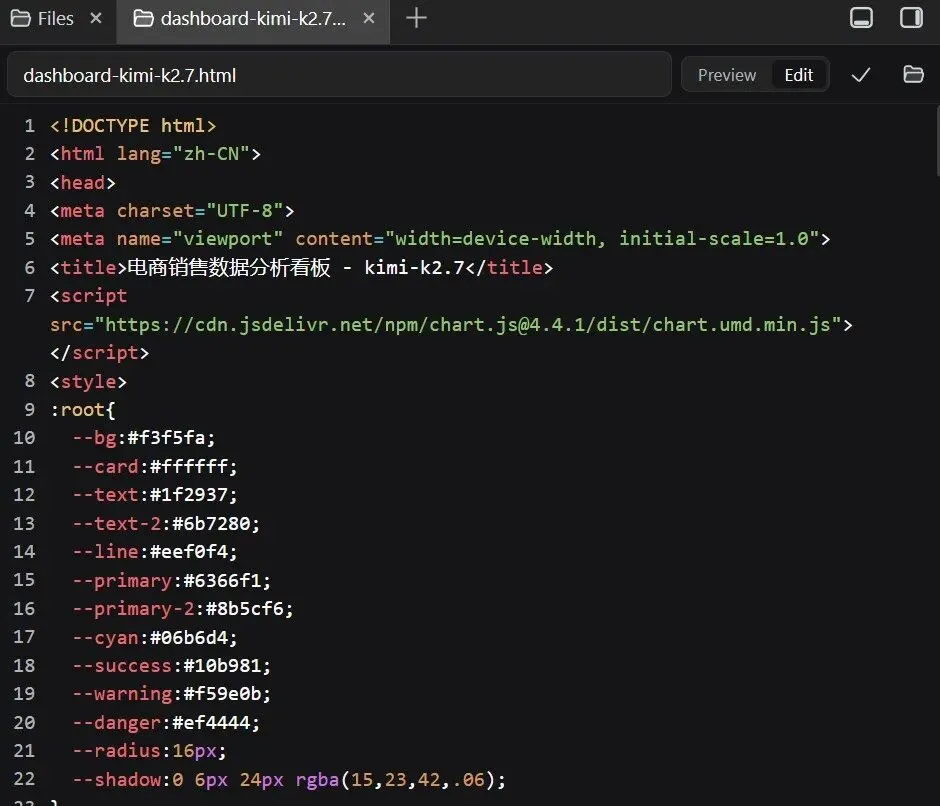Click the <style> tag on line 8

coord(88,381)
